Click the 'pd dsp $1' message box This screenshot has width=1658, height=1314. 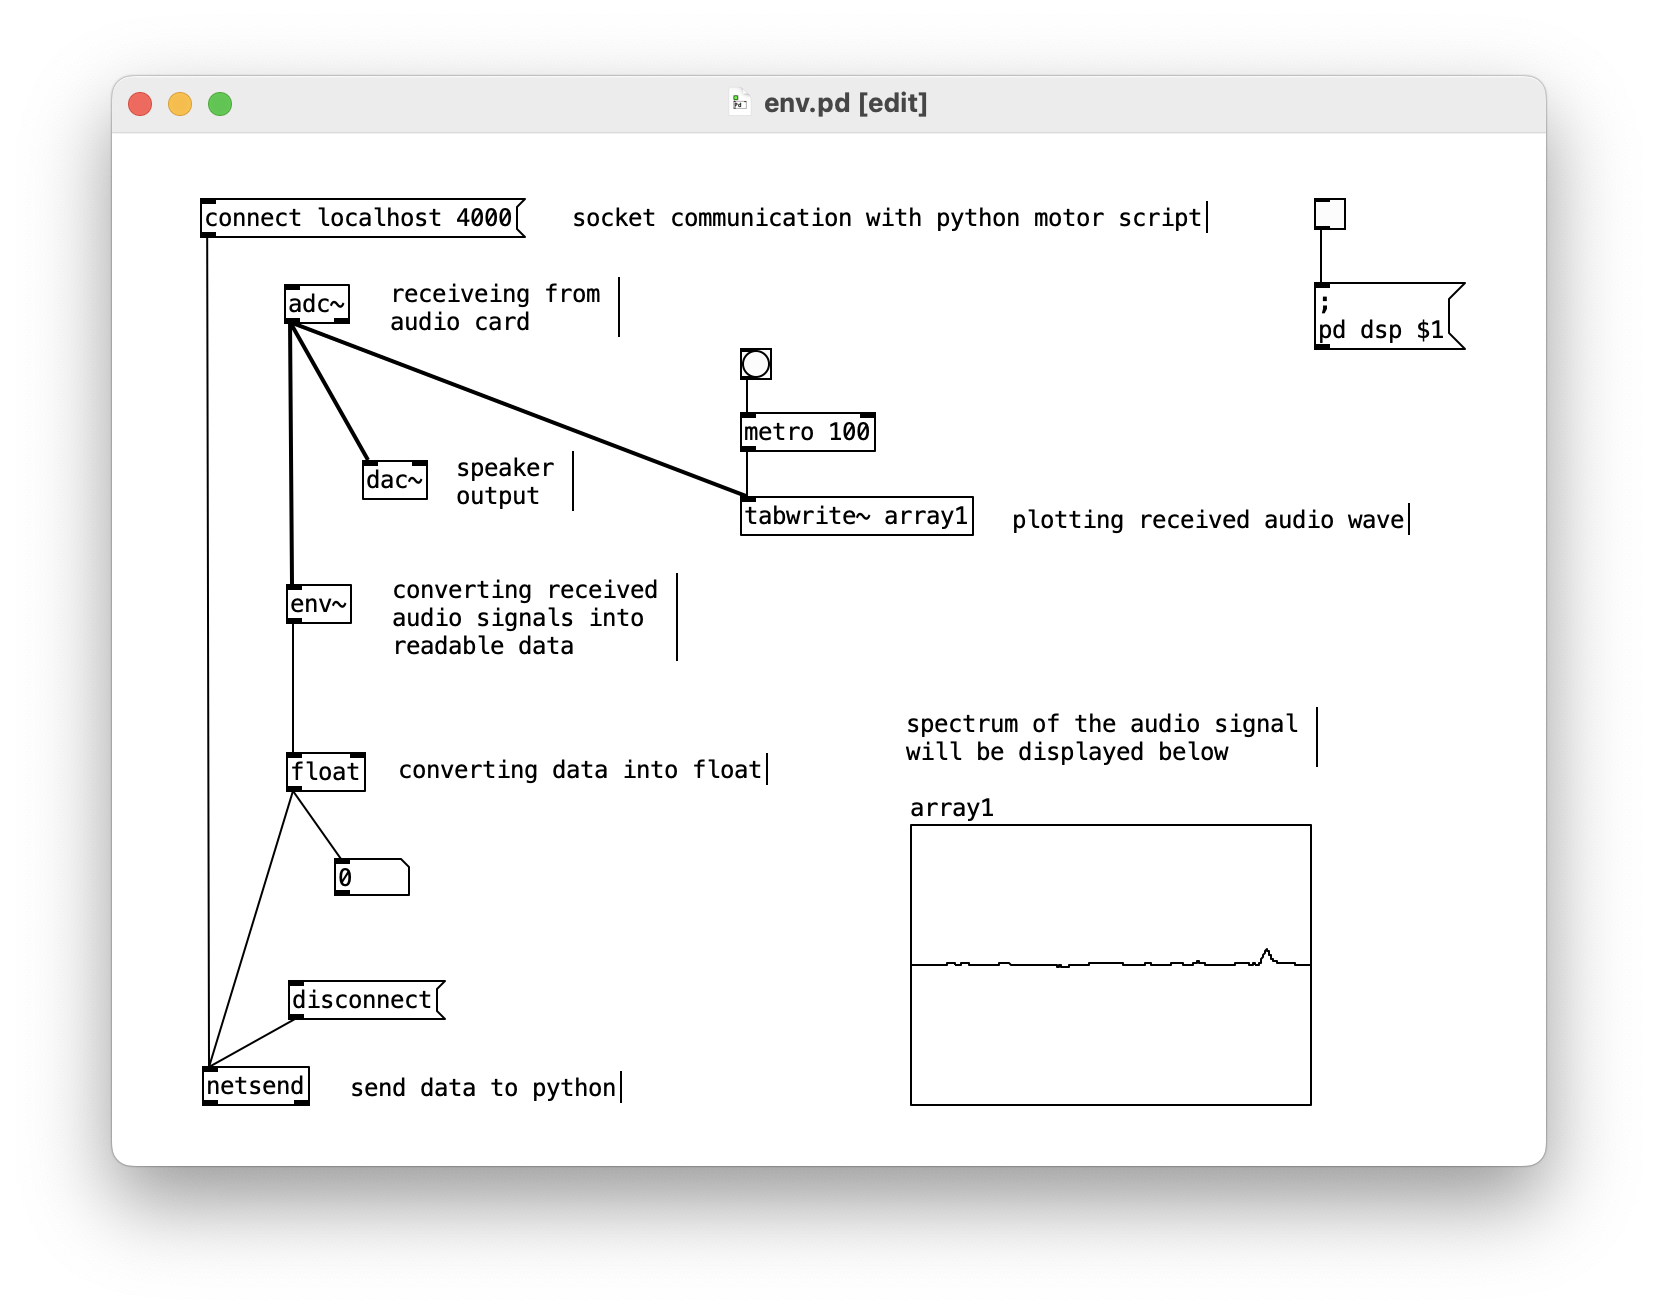click(x=1389, y=316)
